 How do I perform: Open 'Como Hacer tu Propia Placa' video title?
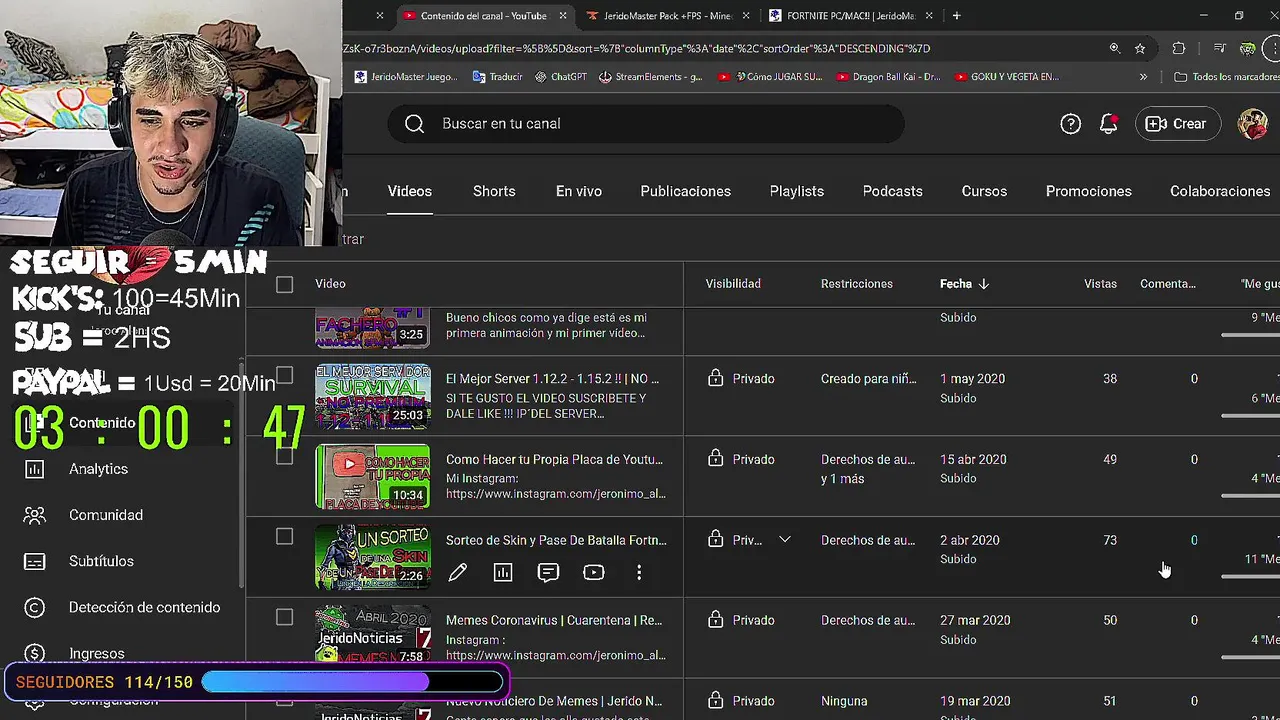(554, 459)
